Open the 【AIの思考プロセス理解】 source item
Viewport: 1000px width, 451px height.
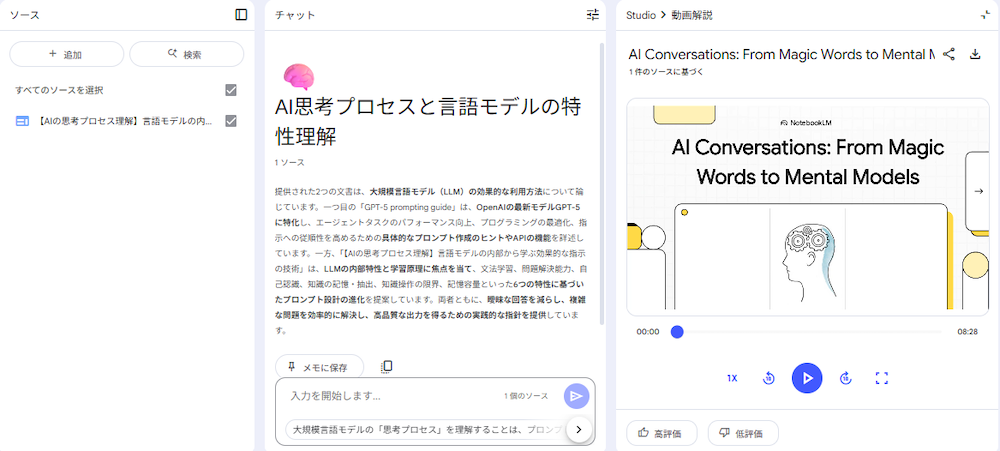pos(125,121)
